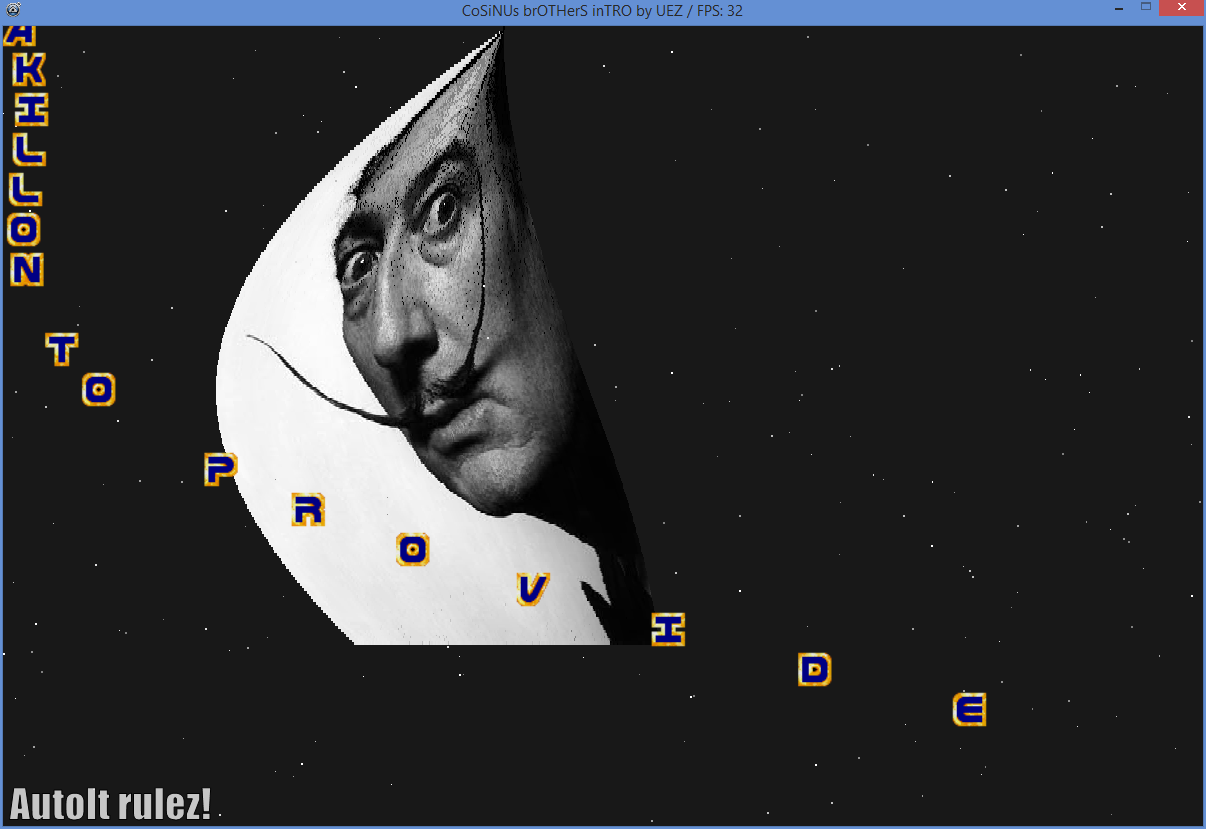Click the letter K in the vertical text
This screenshot has width=1206, height=829.
[x=28, y=70]
